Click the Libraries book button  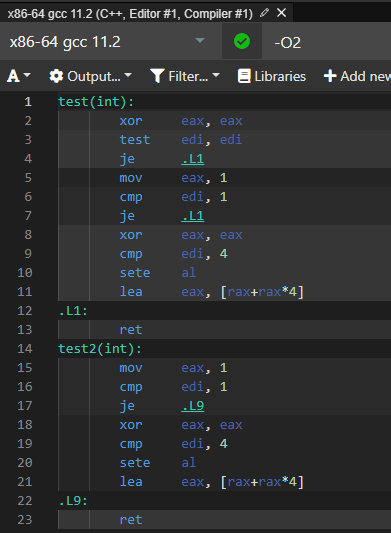[x=272, y=76]
